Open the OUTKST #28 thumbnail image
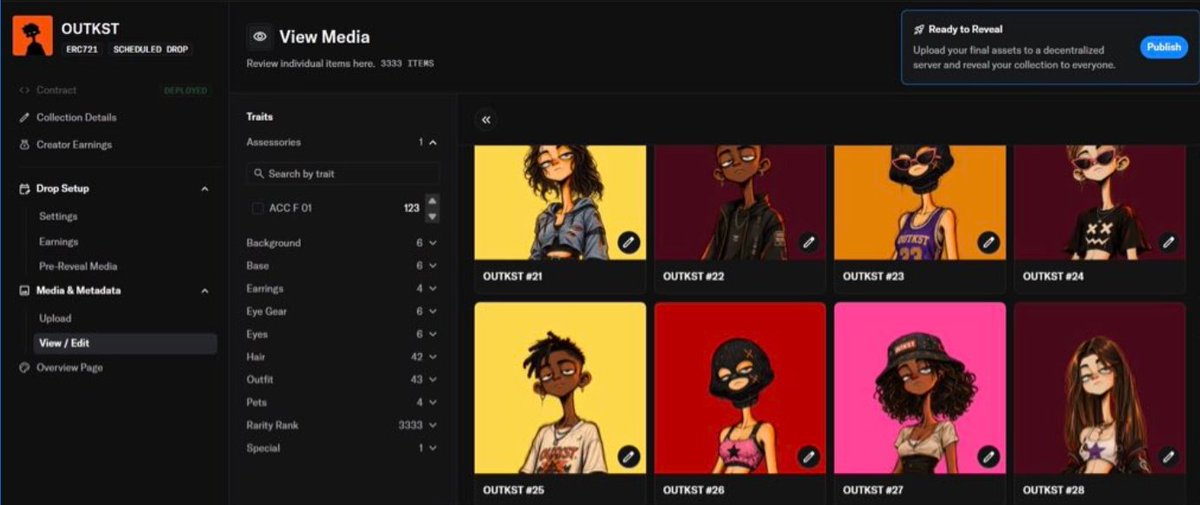This screenshot has height=505, width=1200. [1100, 388]
